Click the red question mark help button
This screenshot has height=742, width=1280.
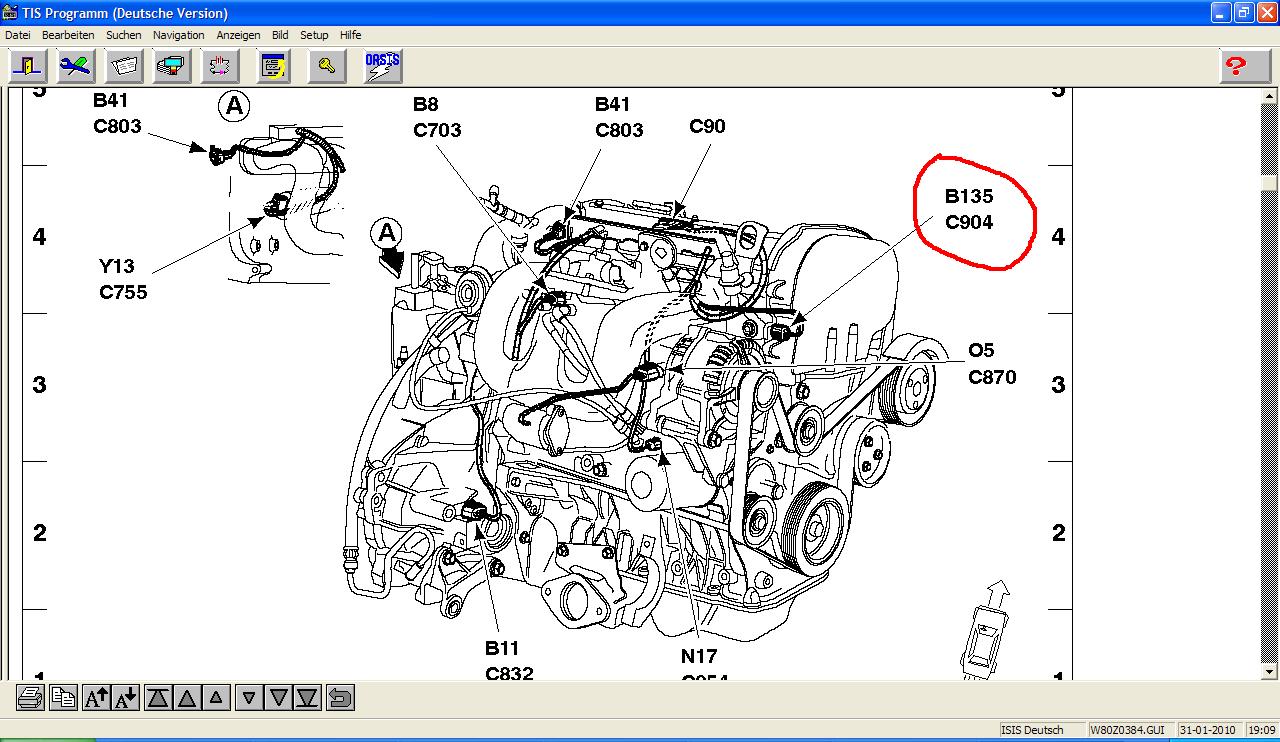click(x=1236, y=66)
